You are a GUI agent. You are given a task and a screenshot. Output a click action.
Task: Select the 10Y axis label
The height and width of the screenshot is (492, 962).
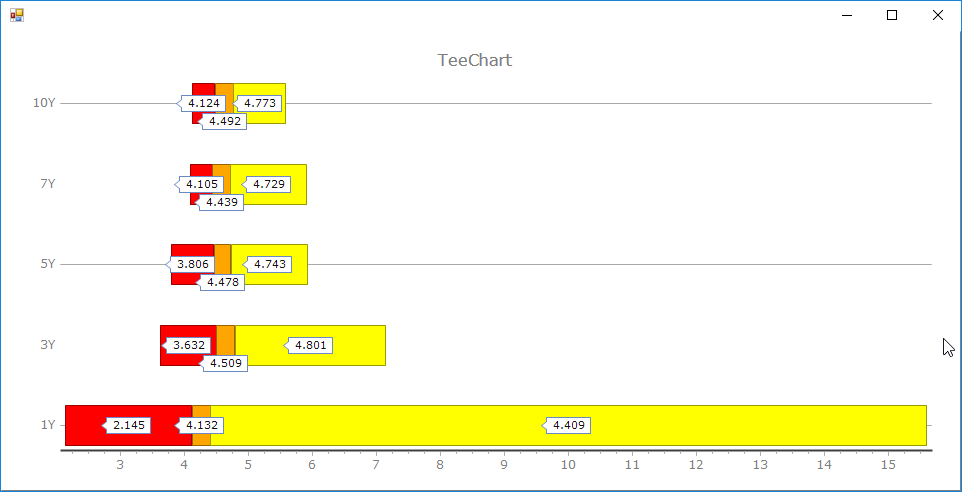(44, 103)
